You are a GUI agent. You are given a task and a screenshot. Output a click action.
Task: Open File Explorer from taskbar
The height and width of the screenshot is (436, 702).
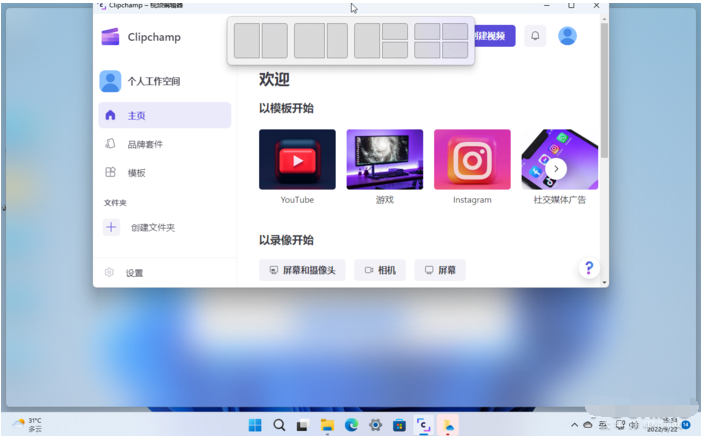click(x=327, y=425)
